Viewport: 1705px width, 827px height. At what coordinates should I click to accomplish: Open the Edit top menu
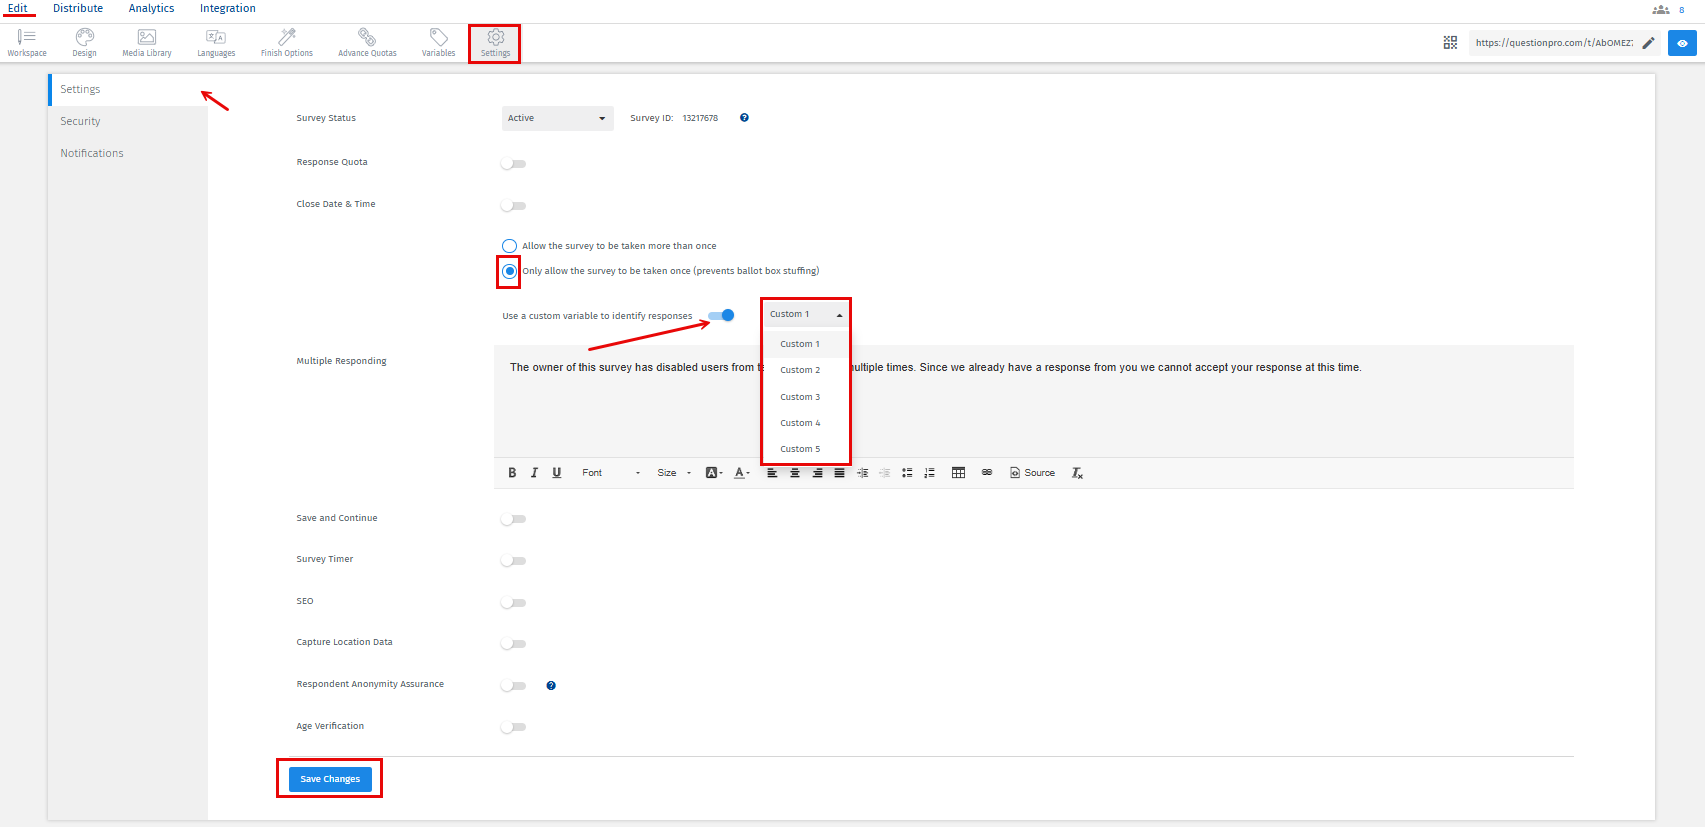18,8
